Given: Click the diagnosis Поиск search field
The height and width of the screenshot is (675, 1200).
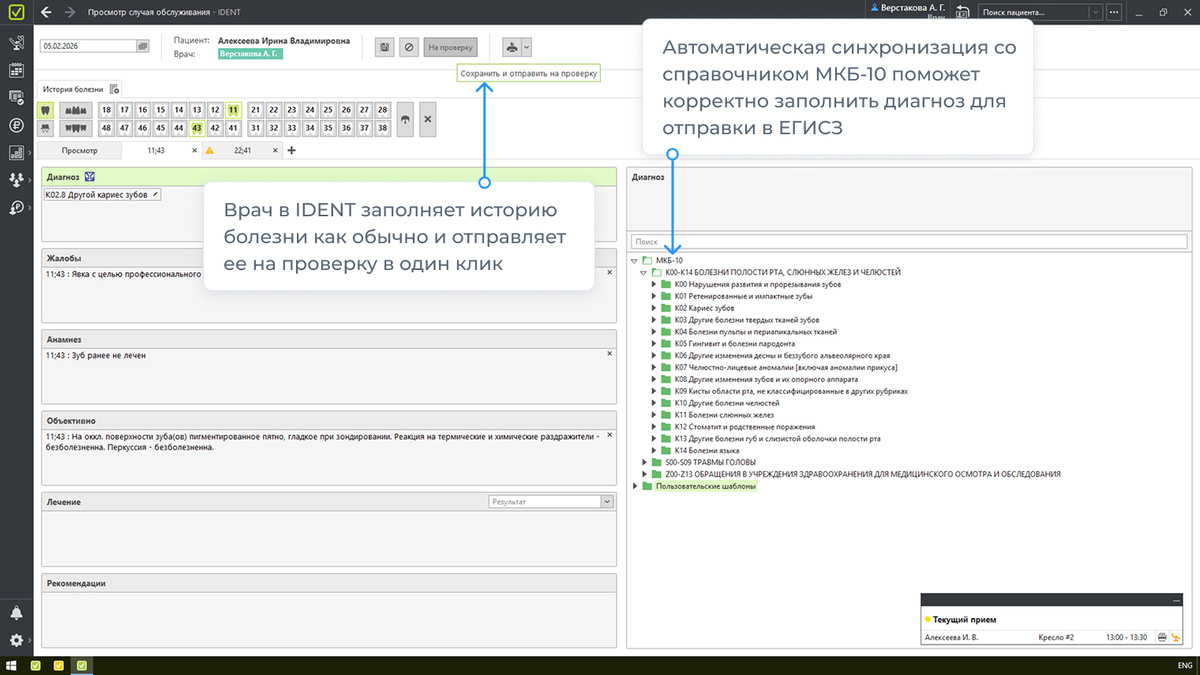Looking at the screenshot, I should [x=909, y=242].
